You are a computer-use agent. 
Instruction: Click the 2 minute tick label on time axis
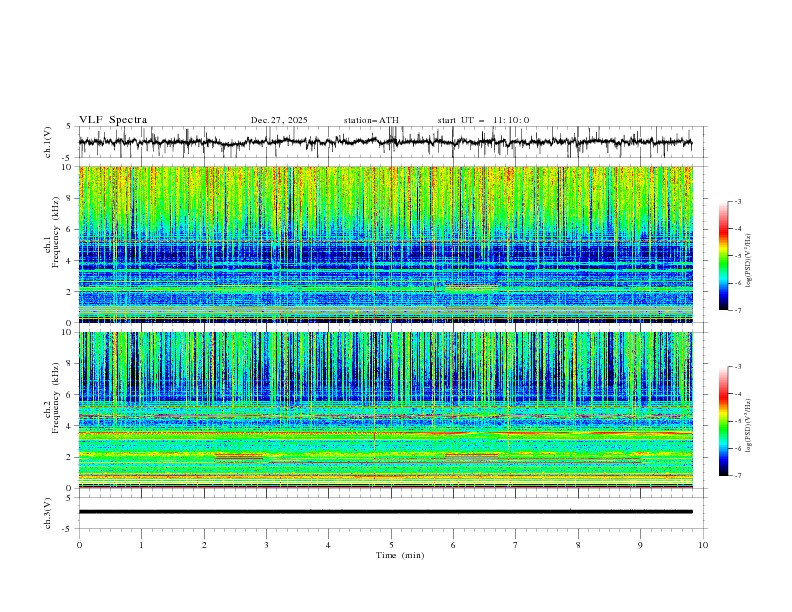pos(204,545)
